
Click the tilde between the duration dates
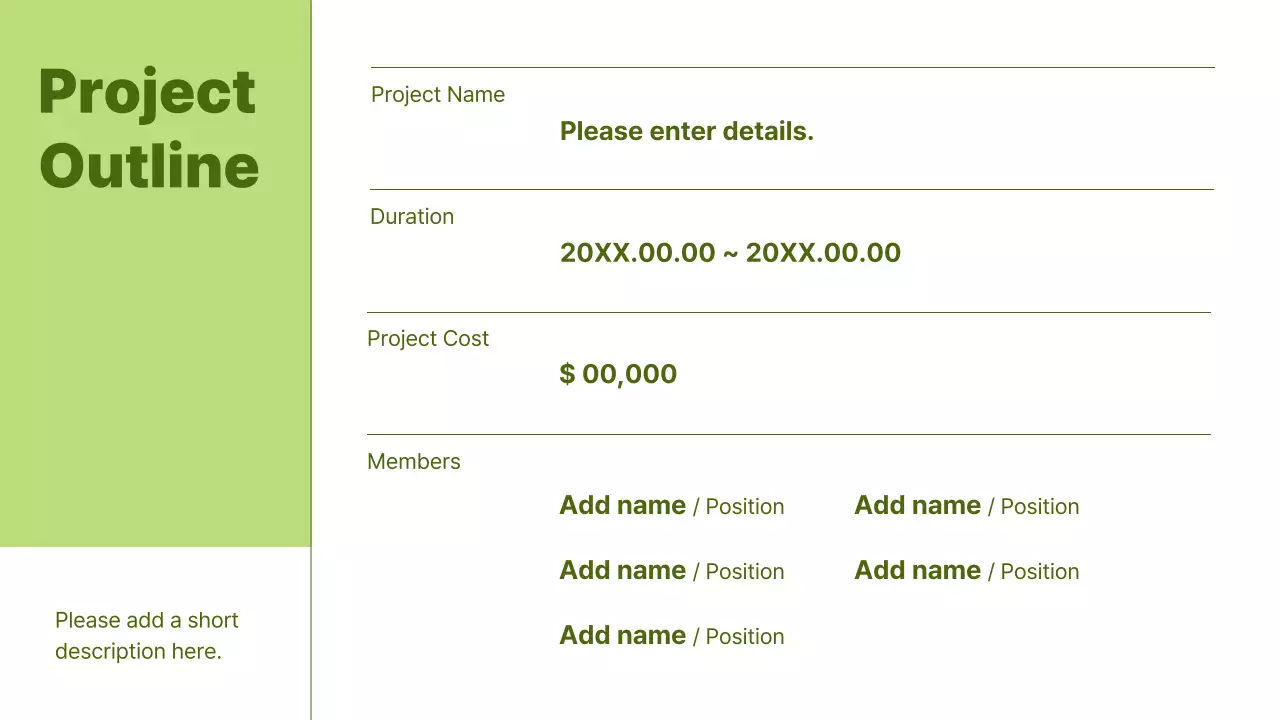click(x=730, y=253)
